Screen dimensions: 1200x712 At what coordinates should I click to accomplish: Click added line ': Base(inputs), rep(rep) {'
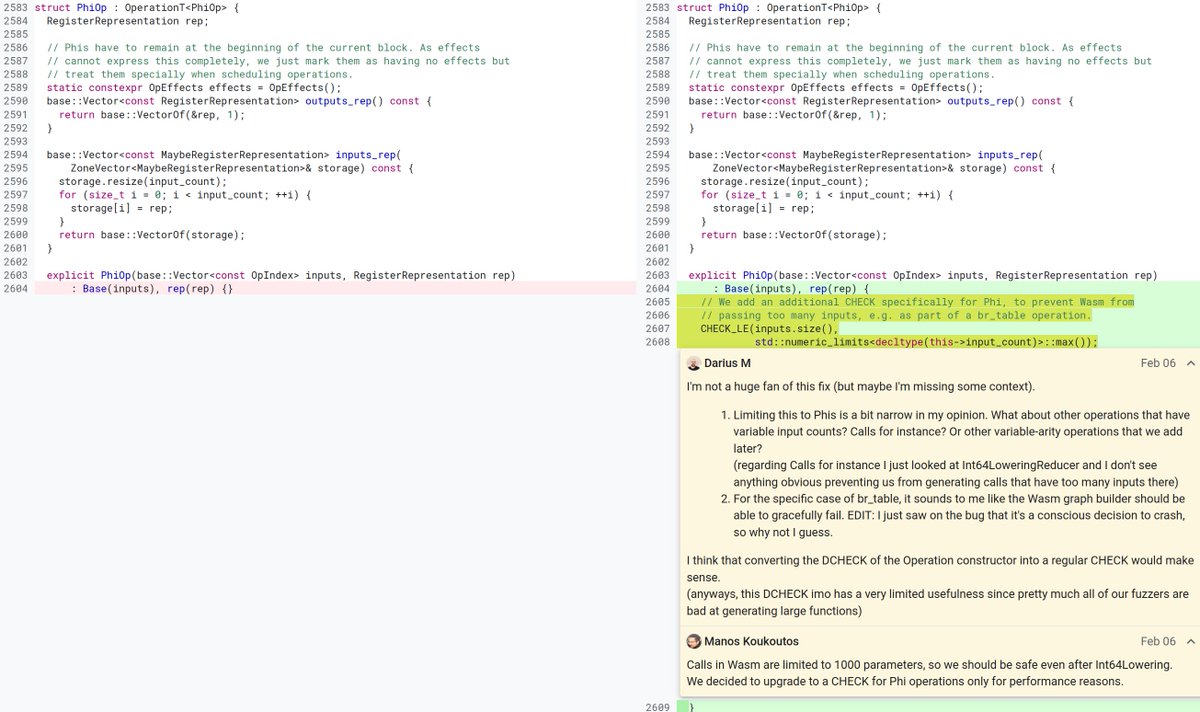[791, 288]
